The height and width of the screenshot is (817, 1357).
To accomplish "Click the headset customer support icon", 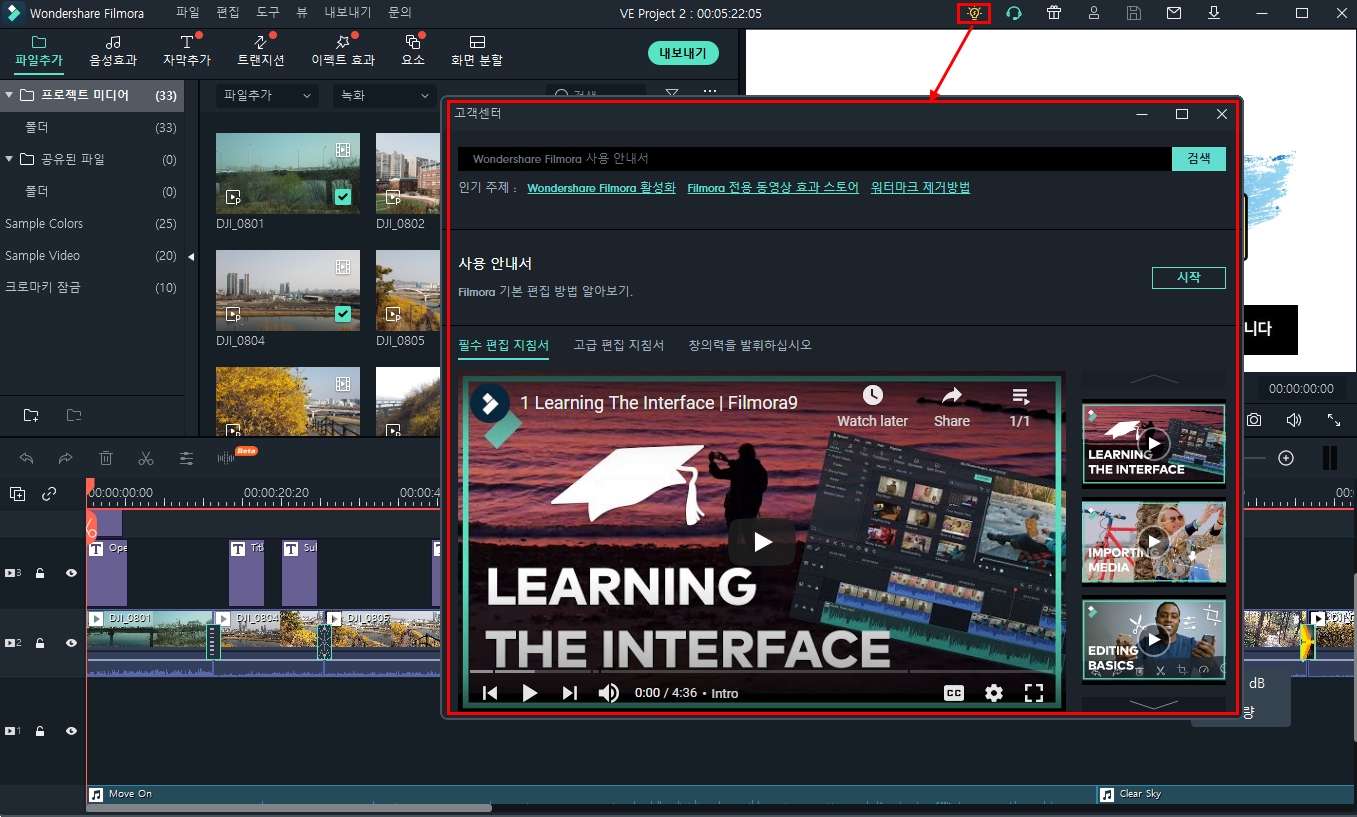I will 1014,13.
